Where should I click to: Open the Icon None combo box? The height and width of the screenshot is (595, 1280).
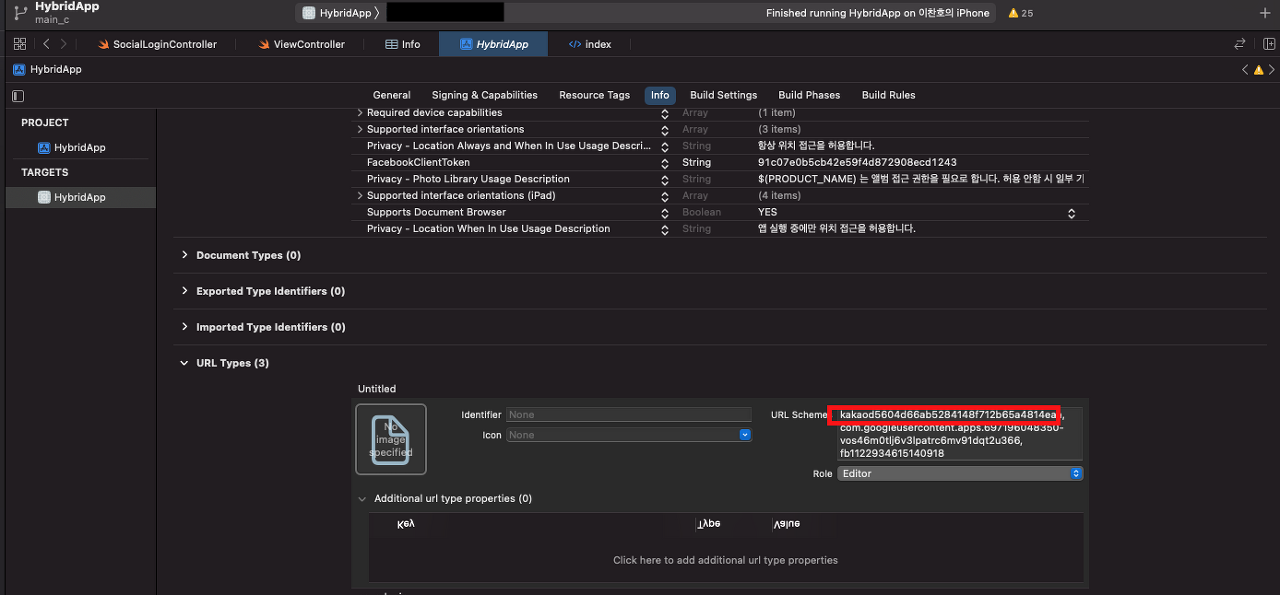(629, 435)
